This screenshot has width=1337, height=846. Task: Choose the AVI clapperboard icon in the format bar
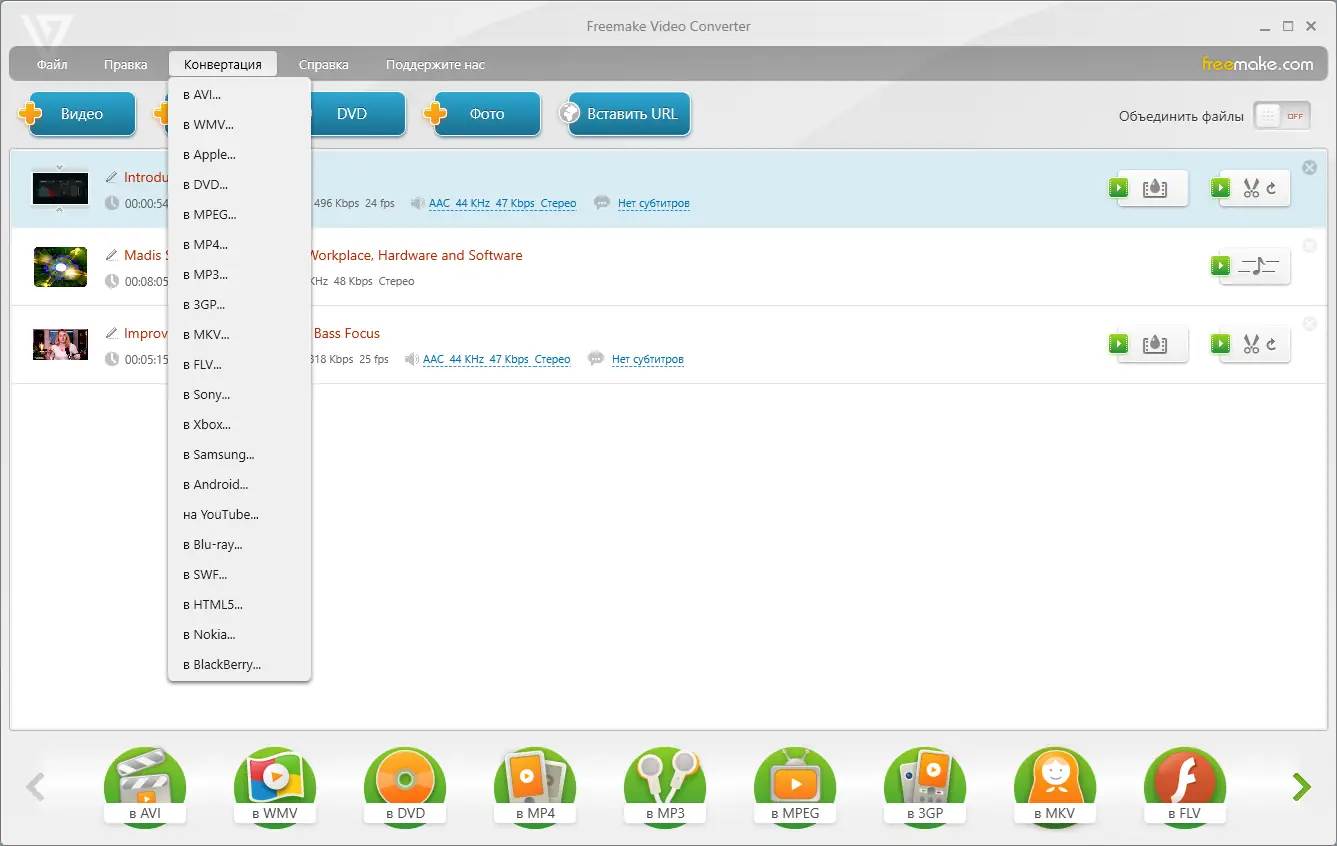coord(145,786)
